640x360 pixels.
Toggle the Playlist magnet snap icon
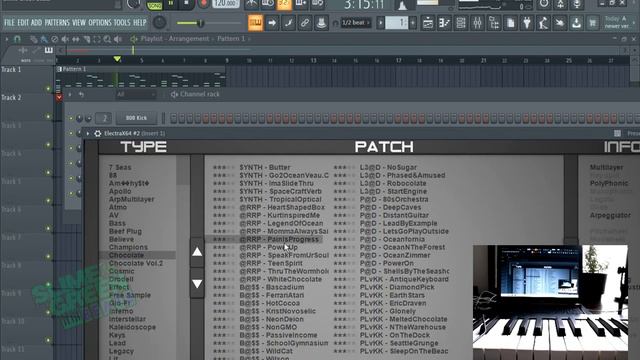[17, 39]
